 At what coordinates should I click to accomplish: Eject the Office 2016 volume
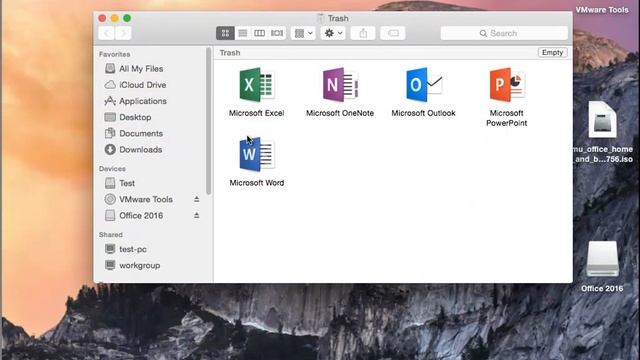[196, 215]
